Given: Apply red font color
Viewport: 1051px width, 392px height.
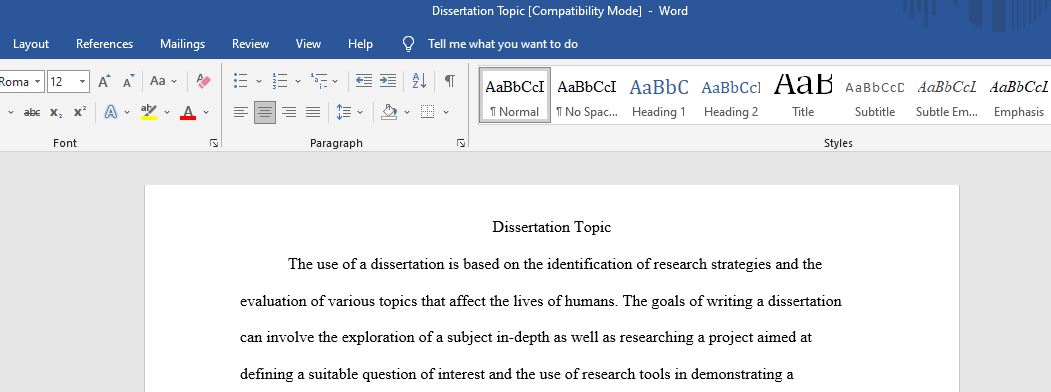Looking at the screenshot, I should pos(188,113).
